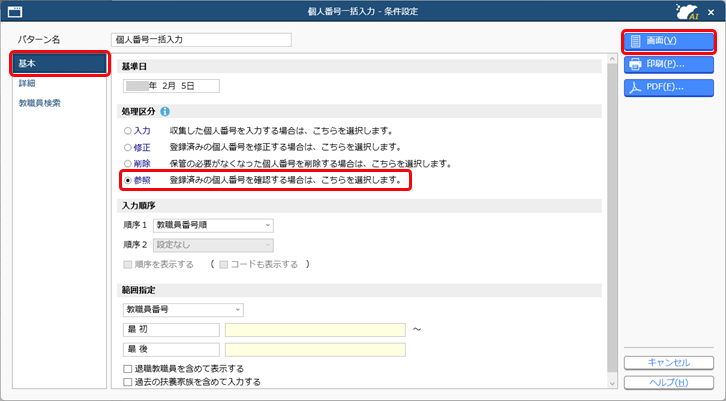Click the 最 初 label box
Viewport: 726px width, 401px height.
[171, 330]
